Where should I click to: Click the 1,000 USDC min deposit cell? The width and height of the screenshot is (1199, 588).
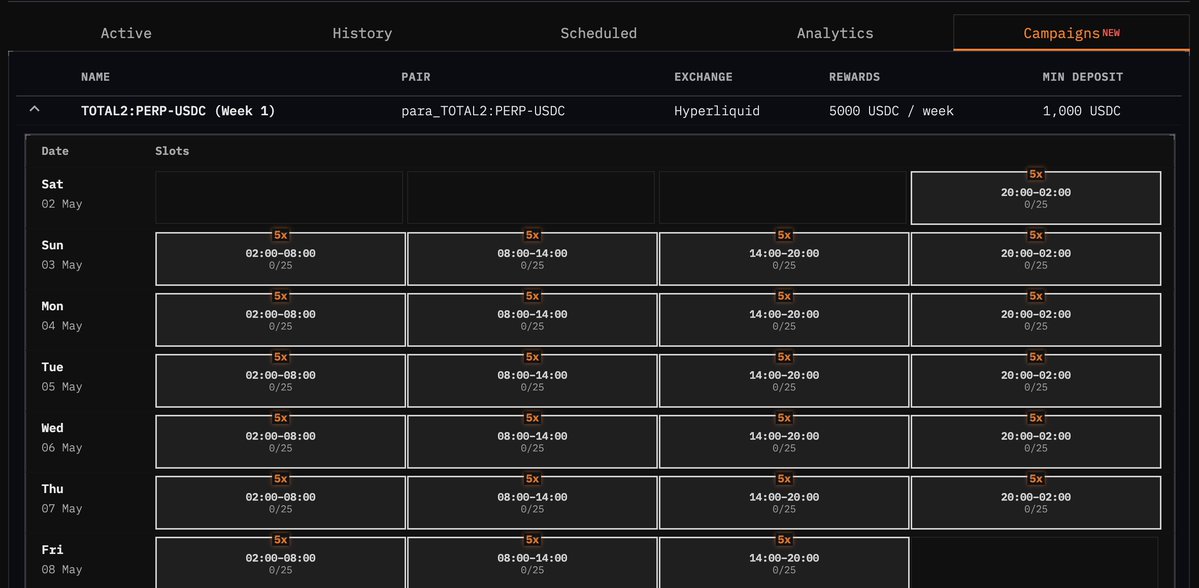pyautogui.click(x=1081, y=111)
